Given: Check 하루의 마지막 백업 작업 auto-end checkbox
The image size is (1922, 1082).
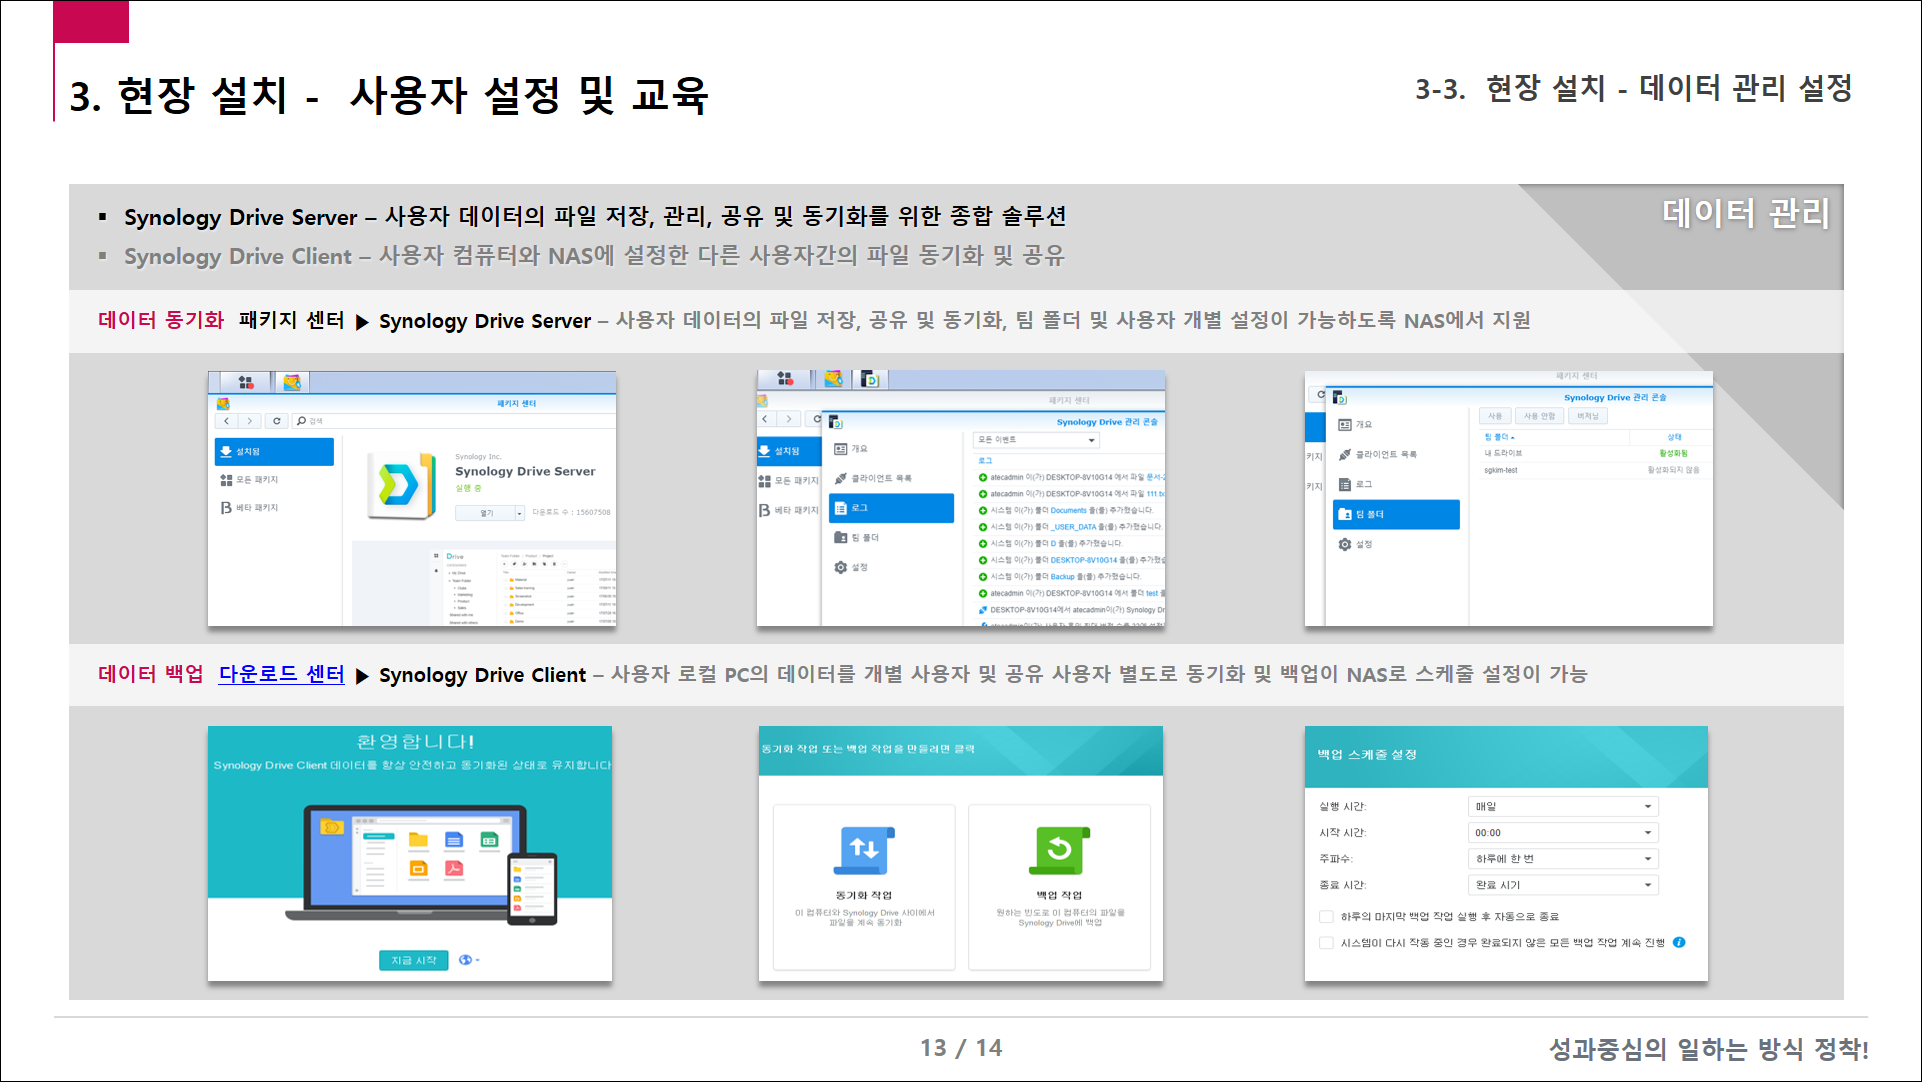Looking at the screenshot, I should coord(1326,916).
